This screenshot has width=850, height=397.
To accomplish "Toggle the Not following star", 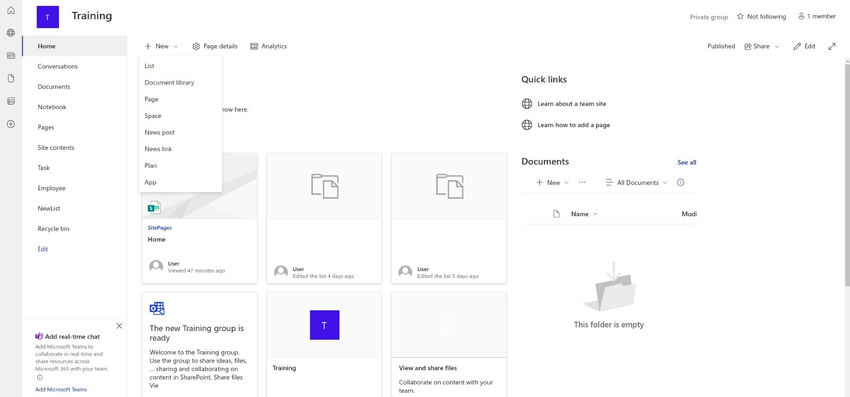I will tap(740, 17).
